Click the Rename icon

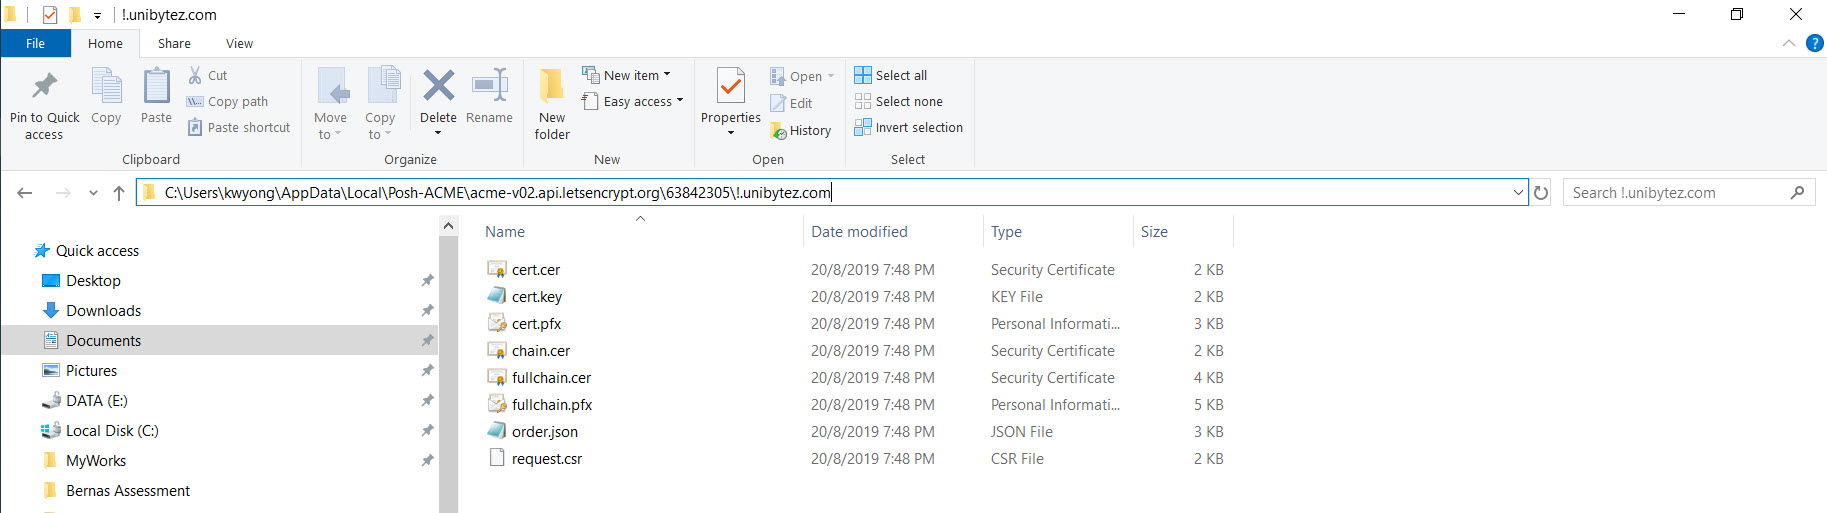coord(489,86)
